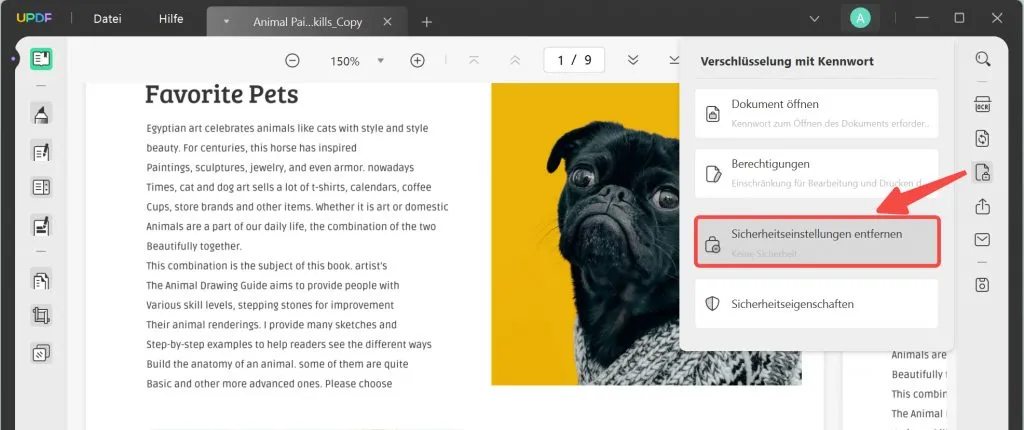Zoom in with plus button
The image size is (1024, 430).
coord(417,61)
